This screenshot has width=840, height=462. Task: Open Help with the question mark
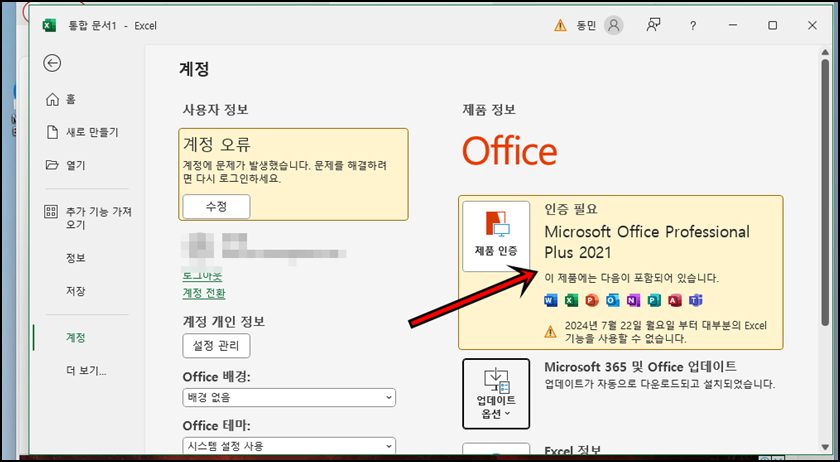(693, 25)
